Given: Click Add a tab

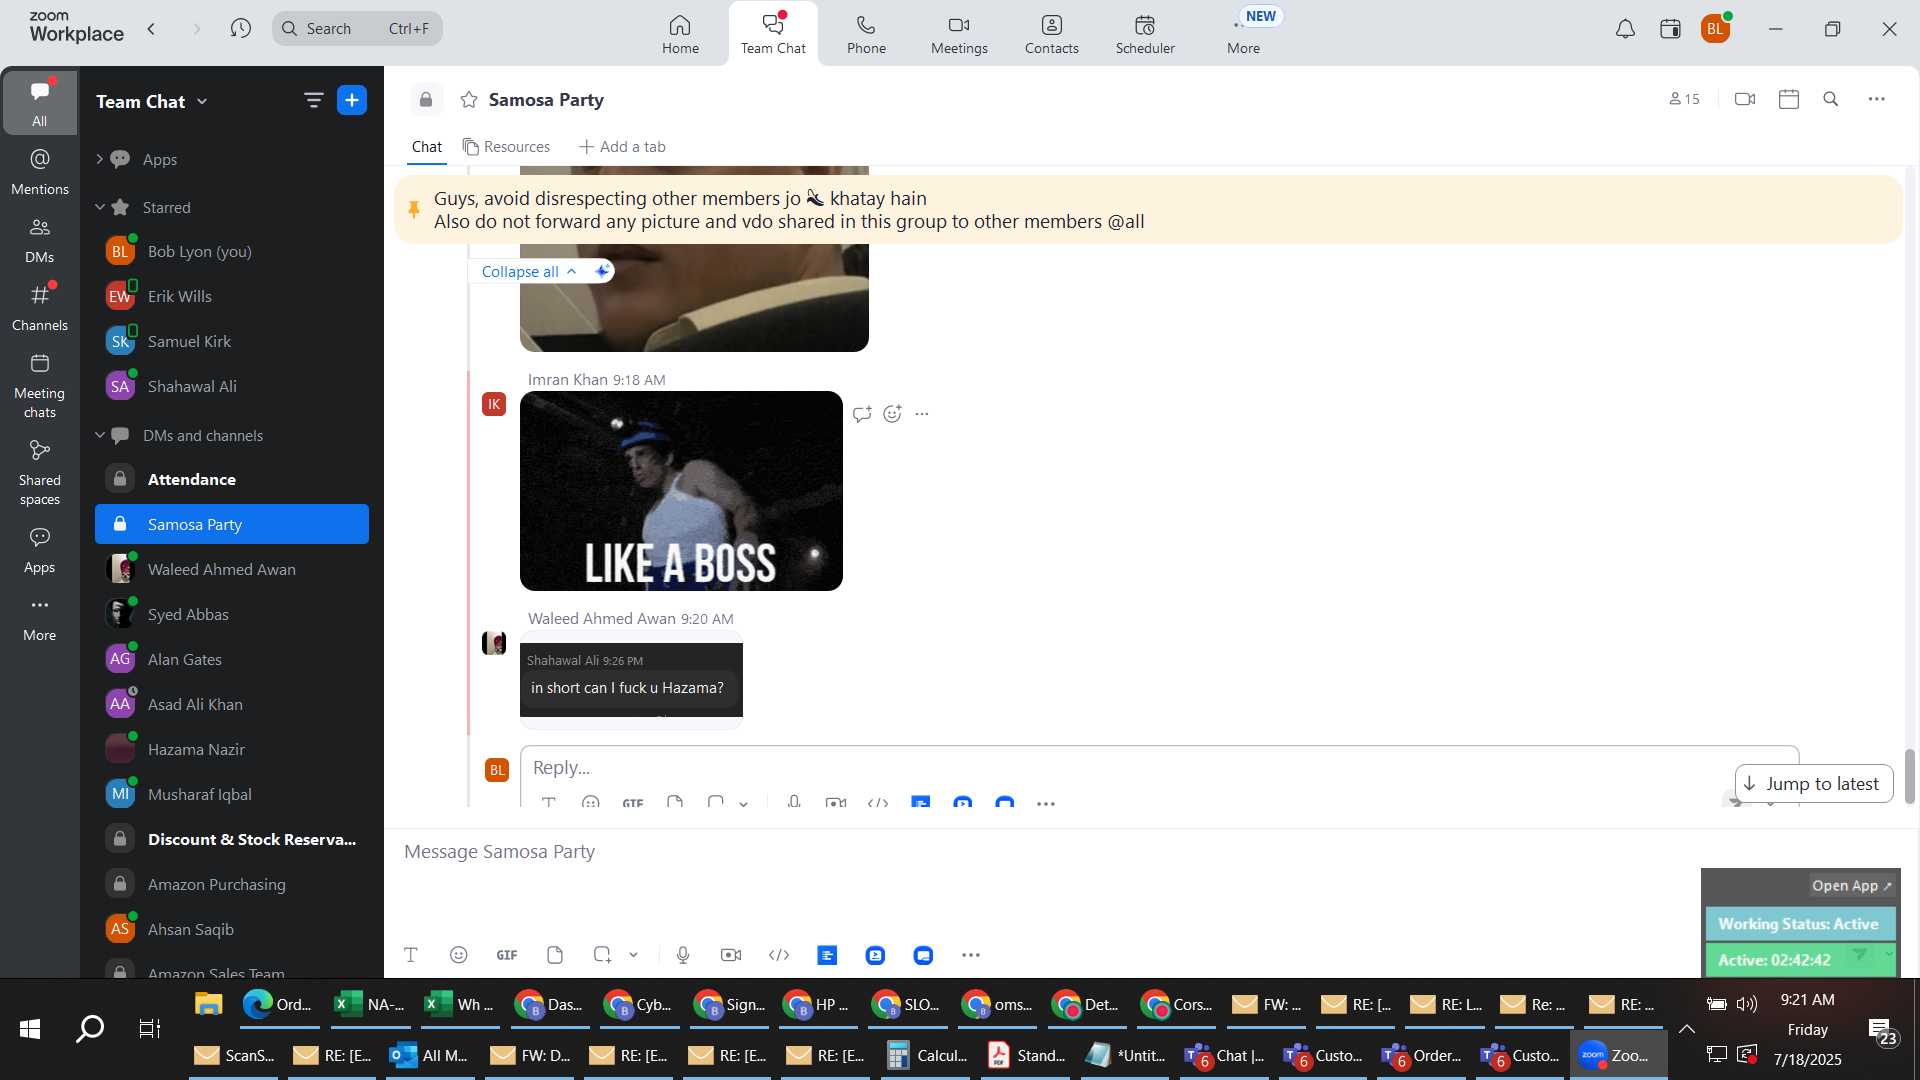Looking at the screenshot, I should click(x=622, y=147).
